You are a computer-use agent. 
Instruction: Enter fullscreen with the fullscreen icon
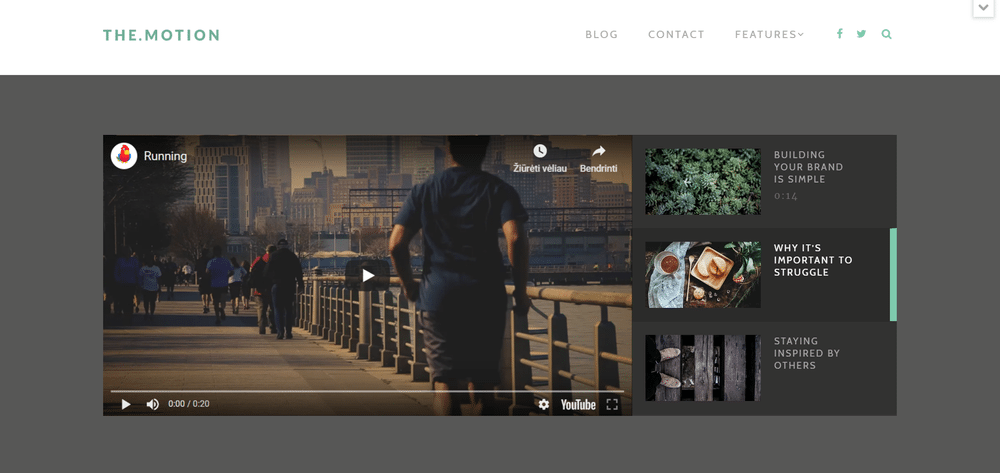coord(612,404)
